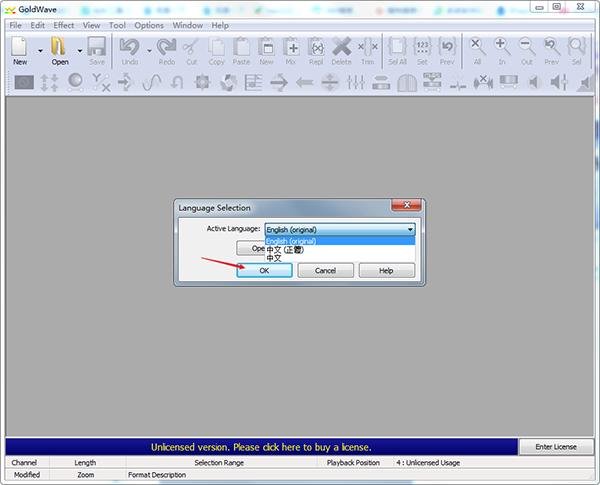Confirm language with the OK button
The width and height of the screenshot is (600, 485).
pos(264,271)
